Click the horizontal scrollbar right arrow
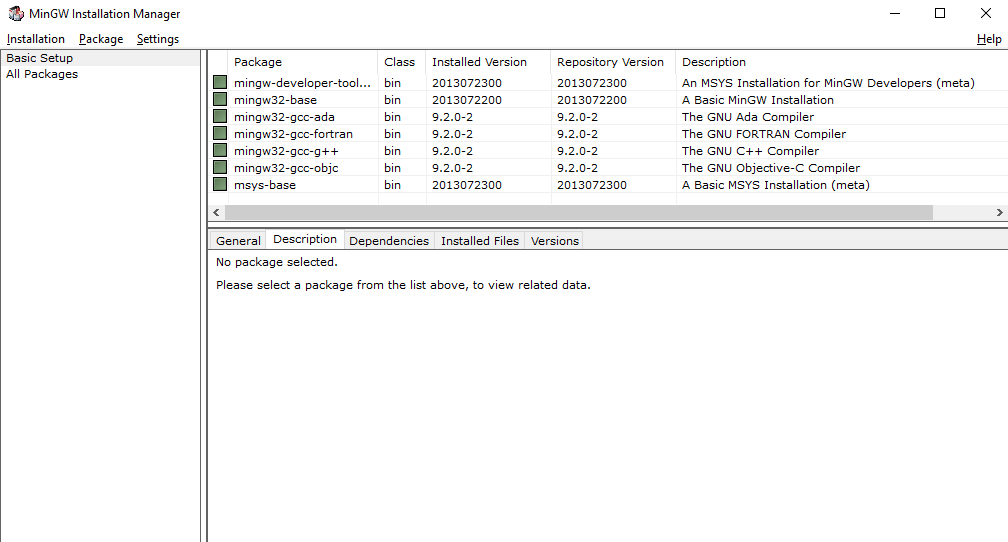 click(1000, 212)
